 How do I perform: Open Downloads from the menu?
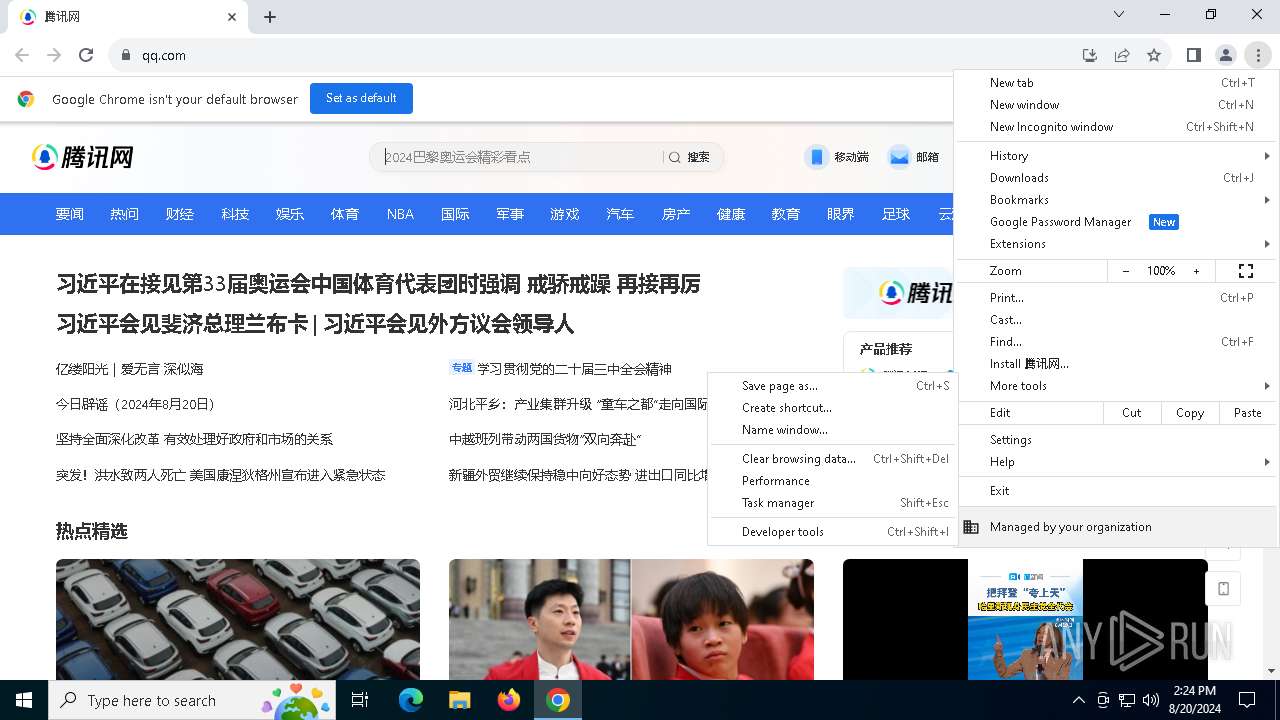(x=1117, y=178)
